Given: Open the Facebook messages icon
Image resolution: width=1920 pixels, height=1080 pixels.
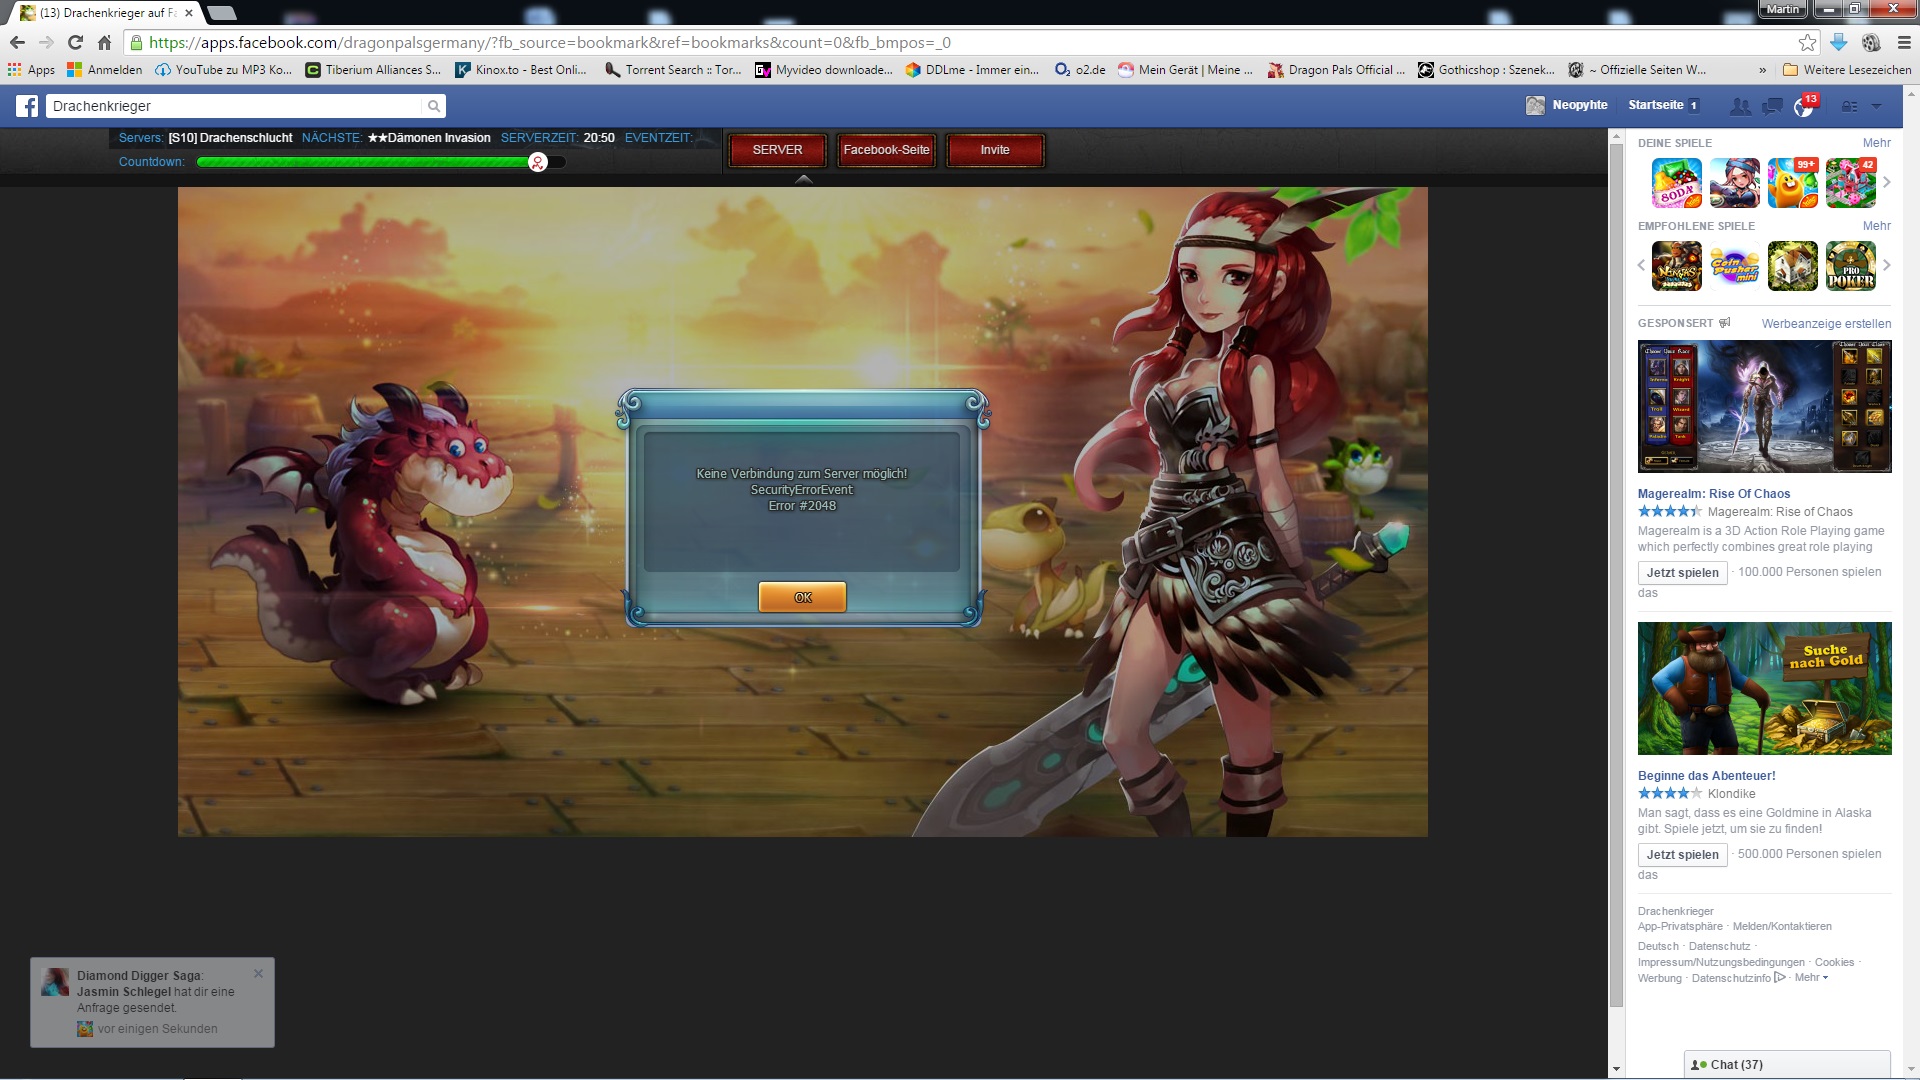Looking at the screenshot, I should [1771, 106].
